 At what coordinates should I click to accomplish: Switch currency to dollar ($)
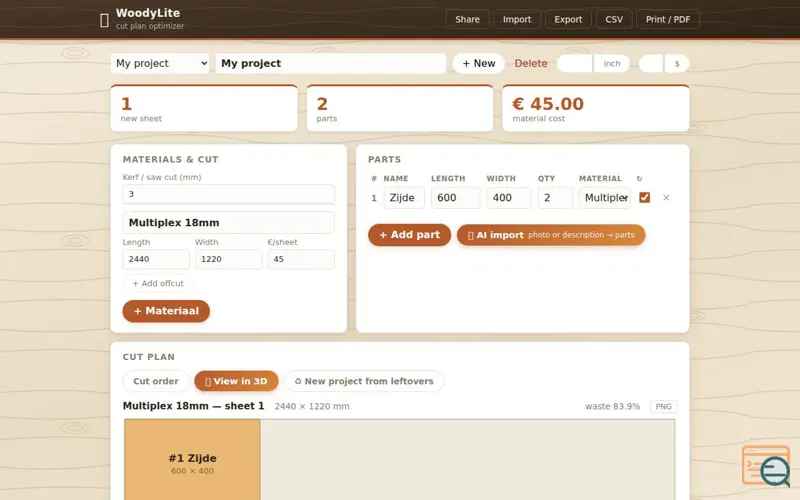pyautogui.click(x=677, y=64)
